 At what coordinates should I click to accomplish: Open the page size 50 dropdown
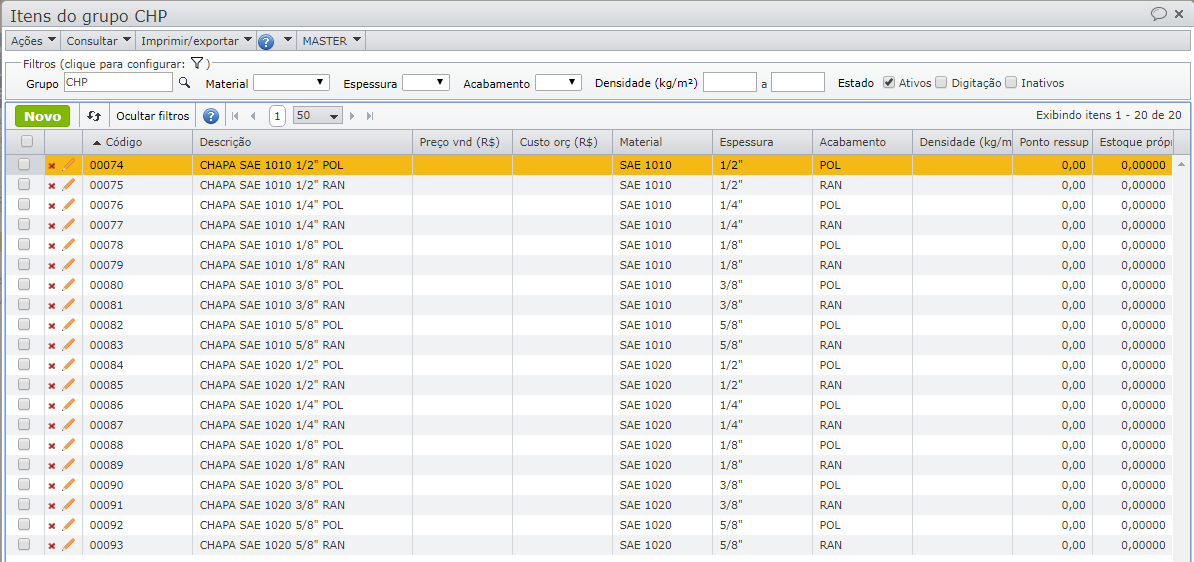tap(318, 116)
